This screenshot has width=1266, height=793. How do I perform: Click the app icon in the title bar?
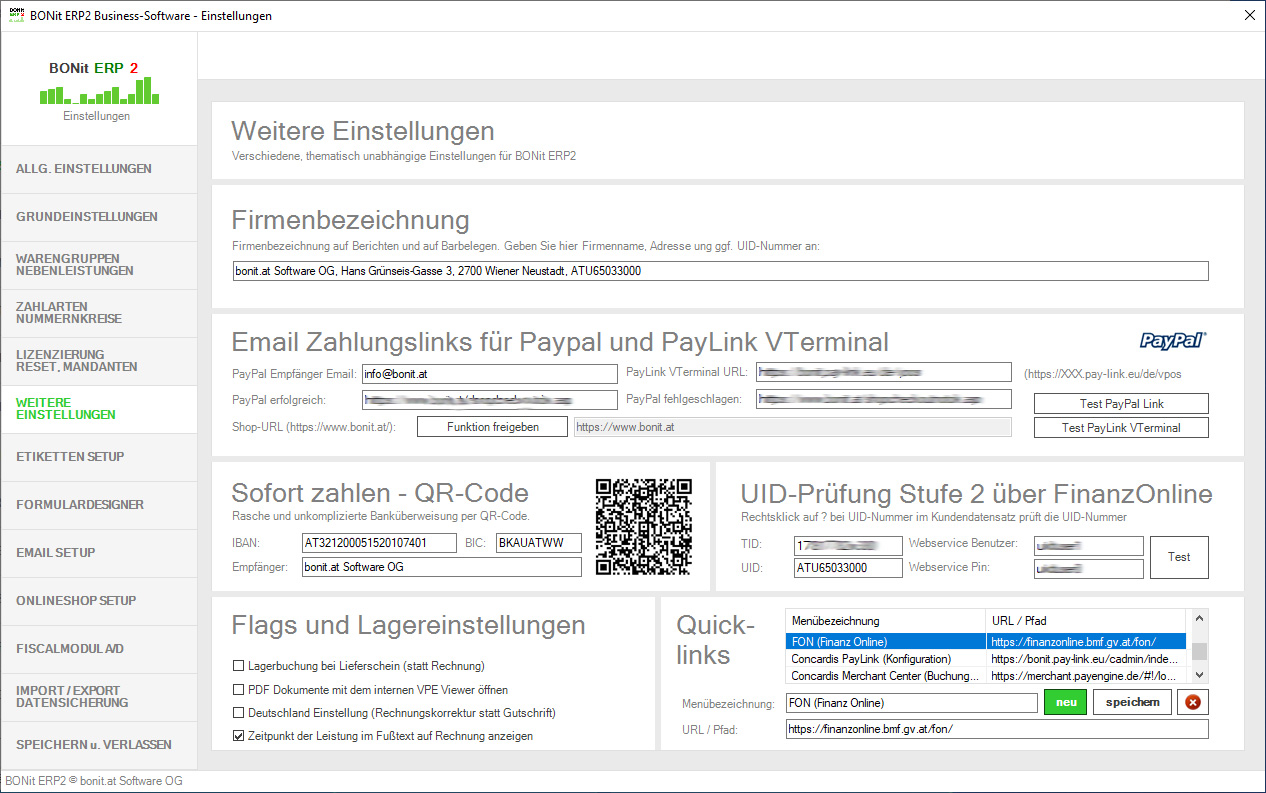(15, 15)
